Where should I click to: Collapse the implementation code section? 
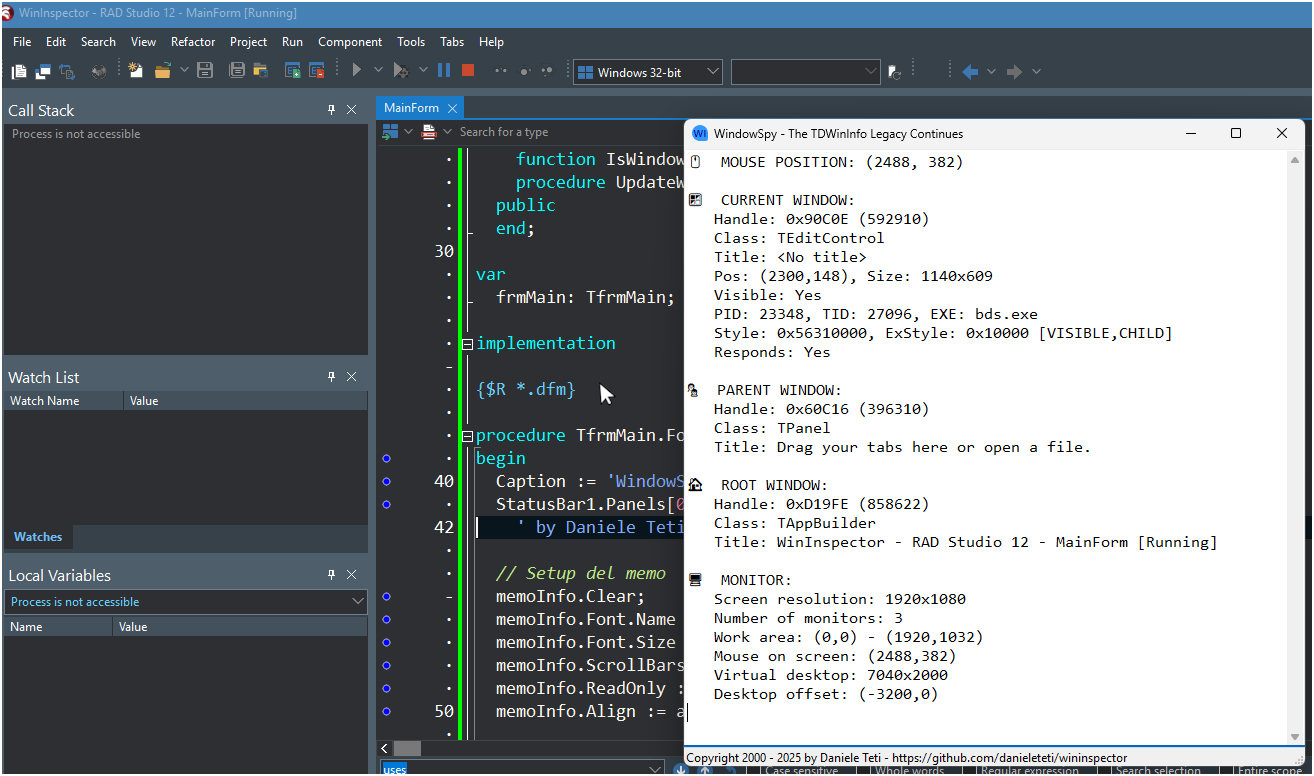coord(467,344)
